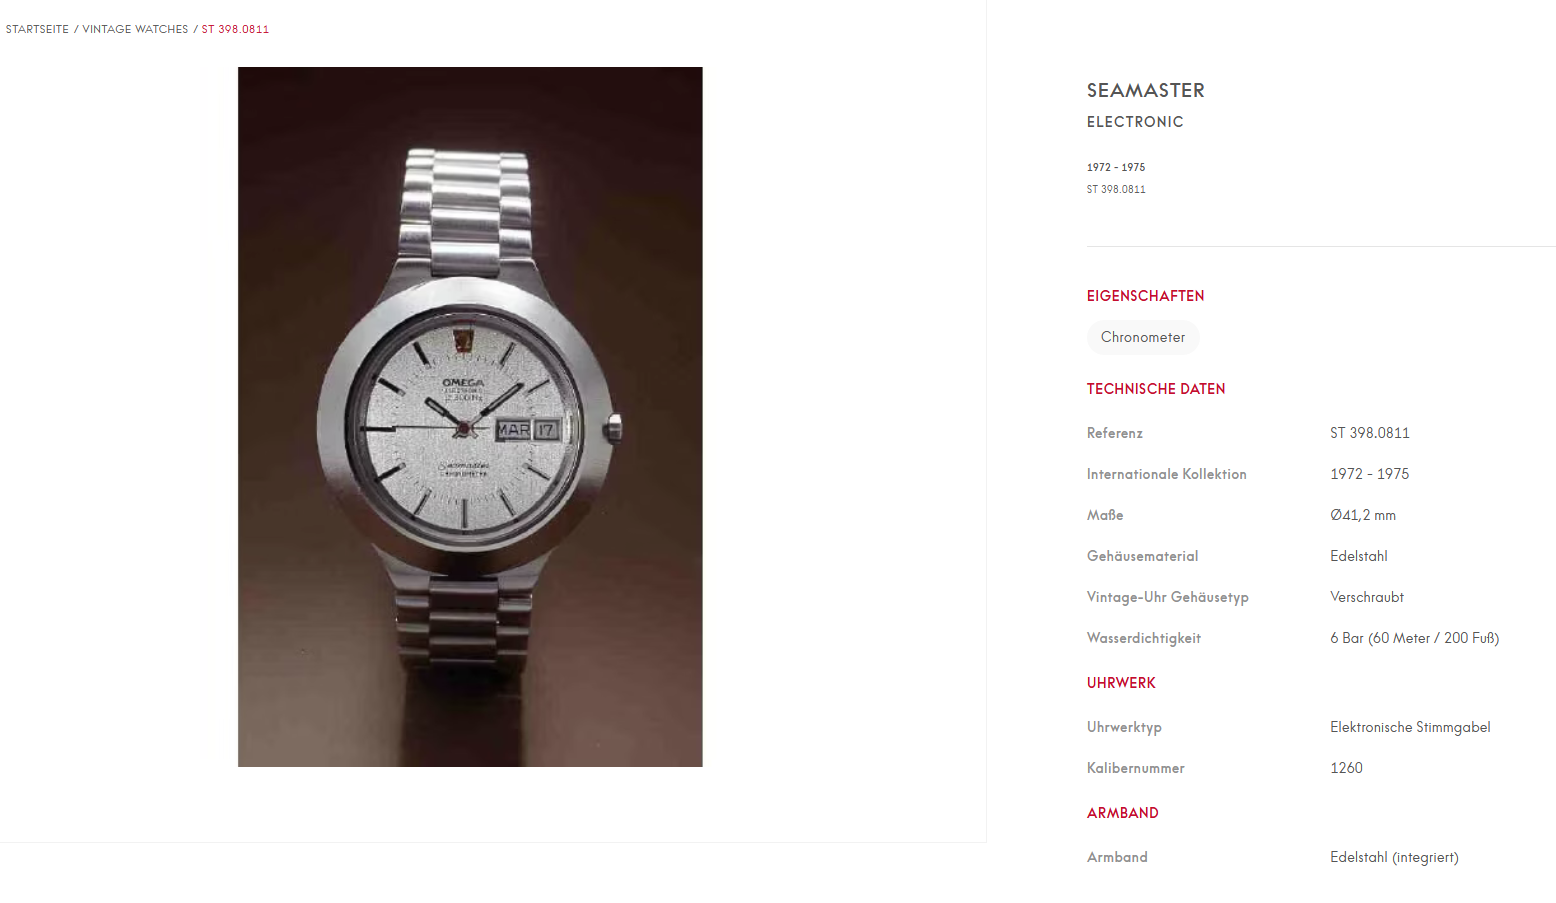Click the Eigenschaften section heading
The width and height of the screenshot is (1556, 903).
click(x=1146, y=296)
